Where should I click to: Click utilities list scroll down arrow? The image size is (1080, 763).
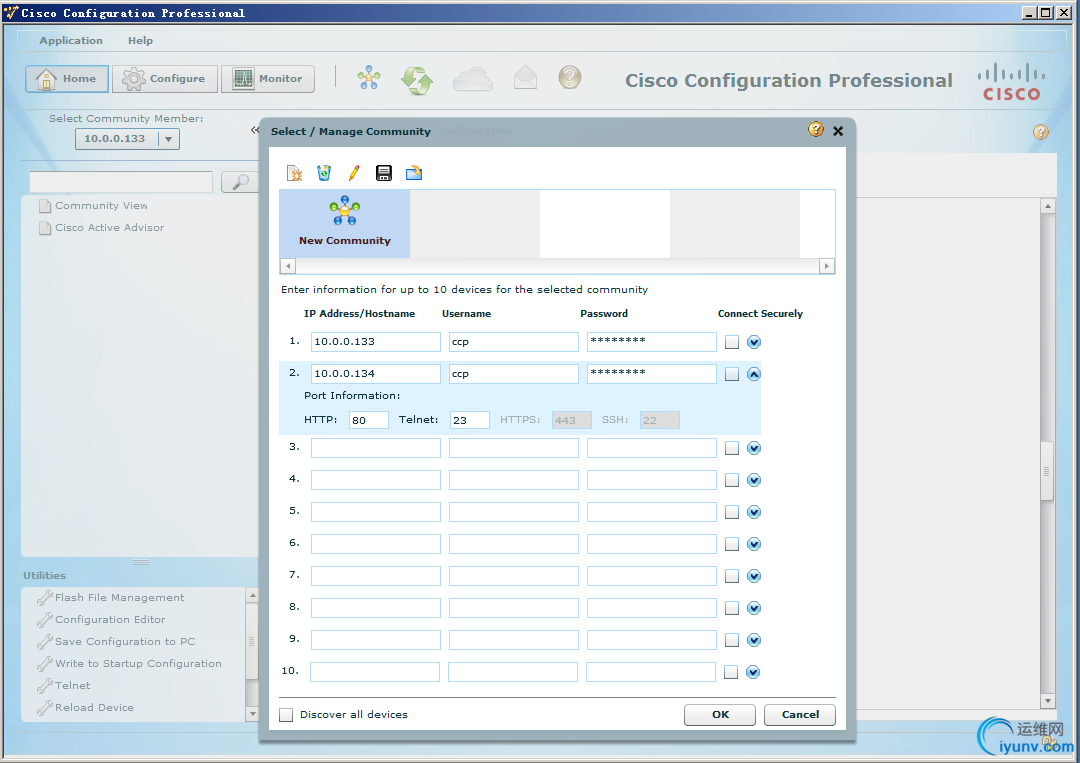252,714
